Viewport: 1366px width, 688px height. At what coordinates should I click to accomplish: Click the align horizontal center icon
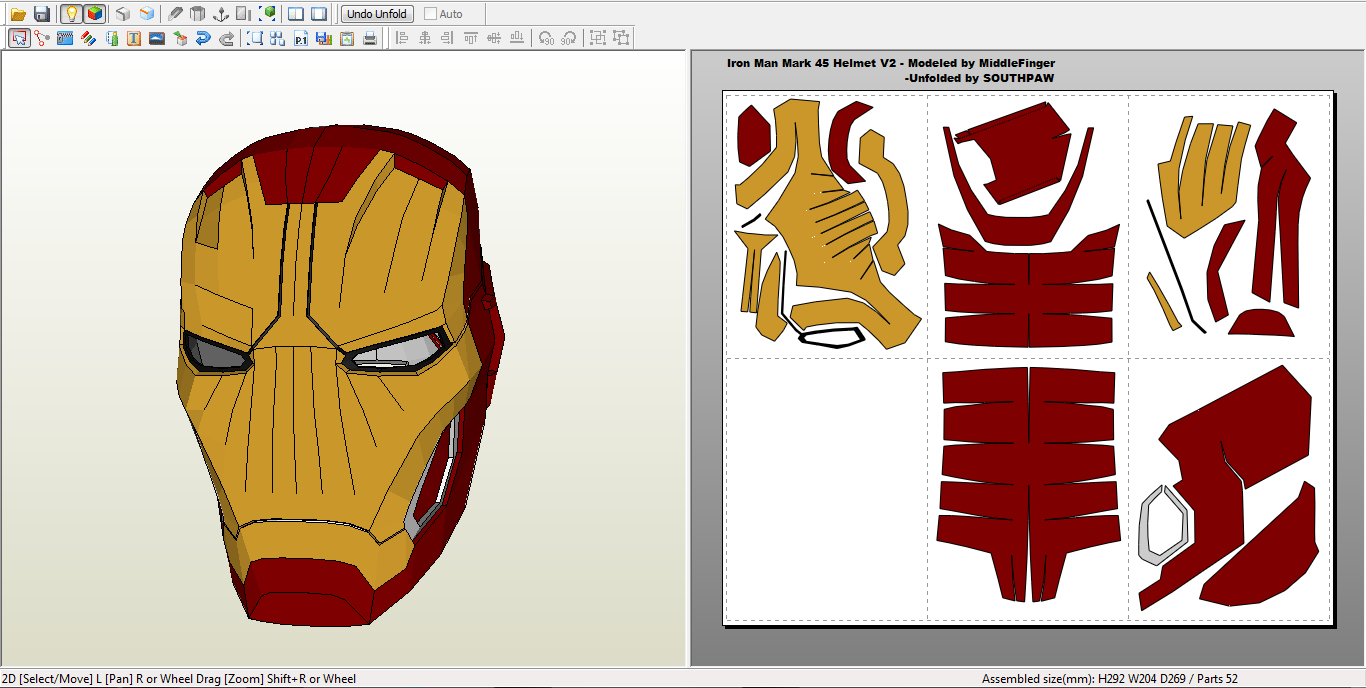point(425,38)
